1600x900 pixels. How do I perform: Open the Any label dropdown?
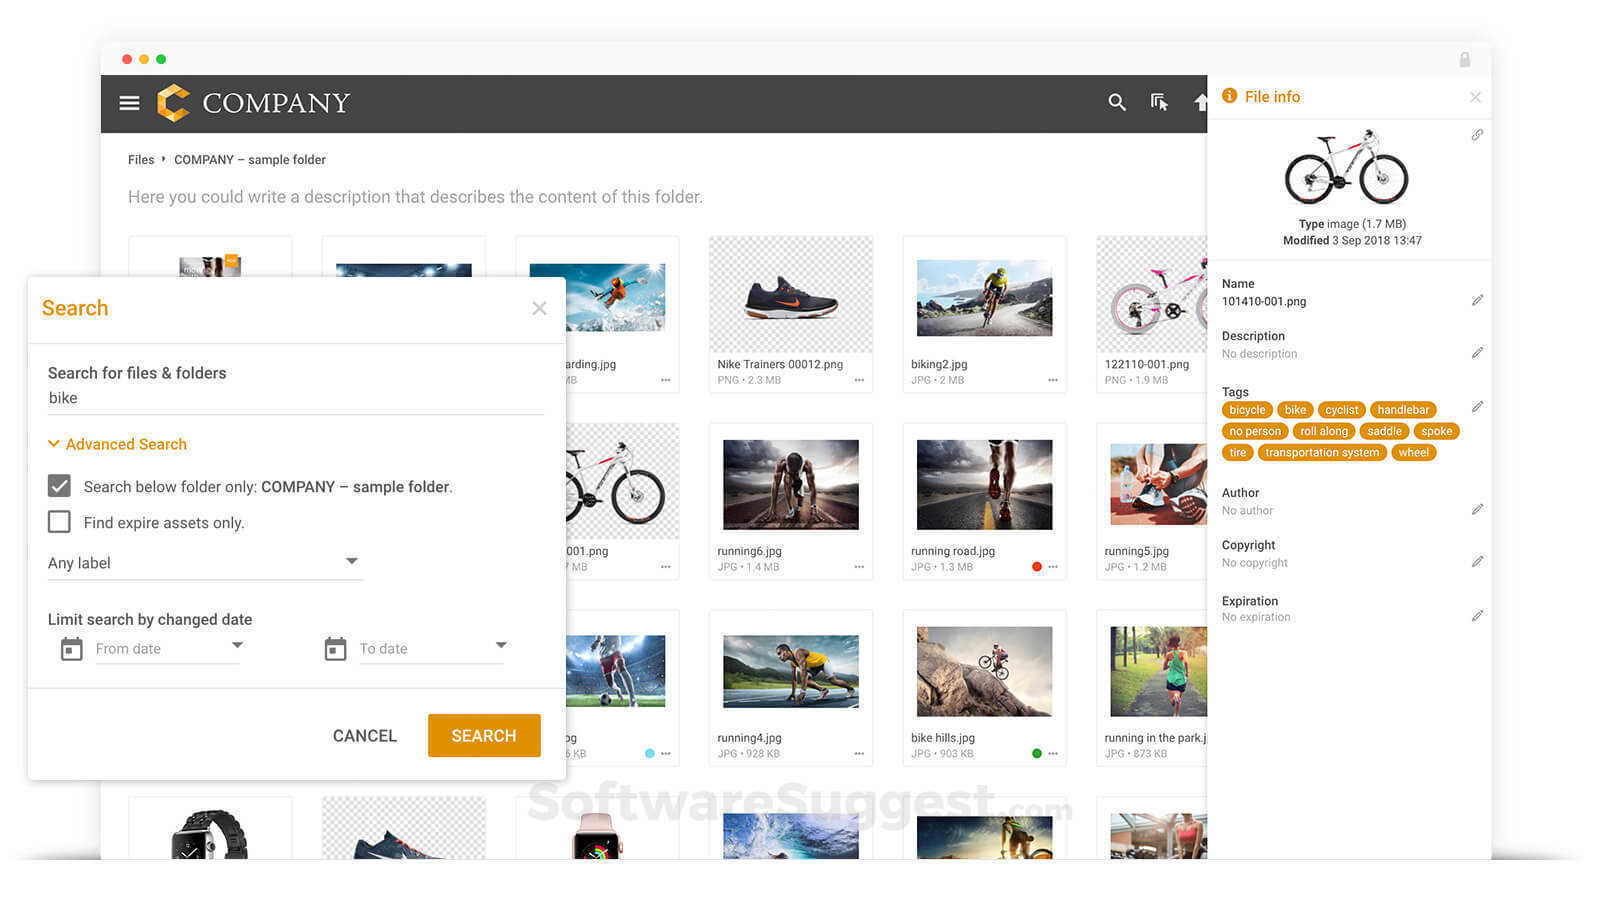[x=204, y=563]
